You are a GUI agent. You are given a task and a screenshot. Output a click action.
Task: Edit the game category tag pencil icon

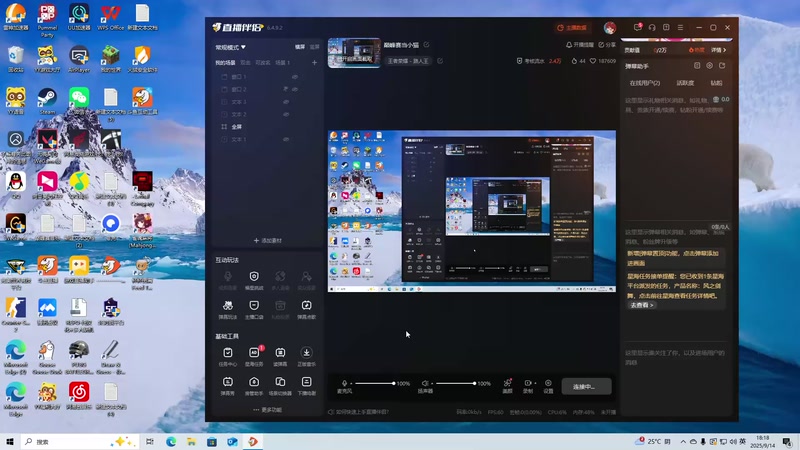(440, 61)
